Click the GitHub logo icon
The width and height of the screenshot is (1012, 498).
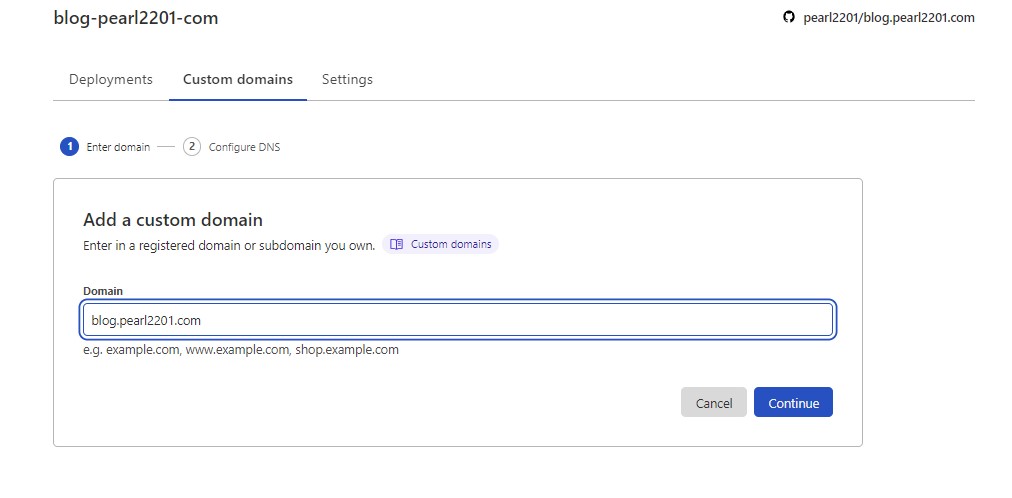click(x=789, y=18)
